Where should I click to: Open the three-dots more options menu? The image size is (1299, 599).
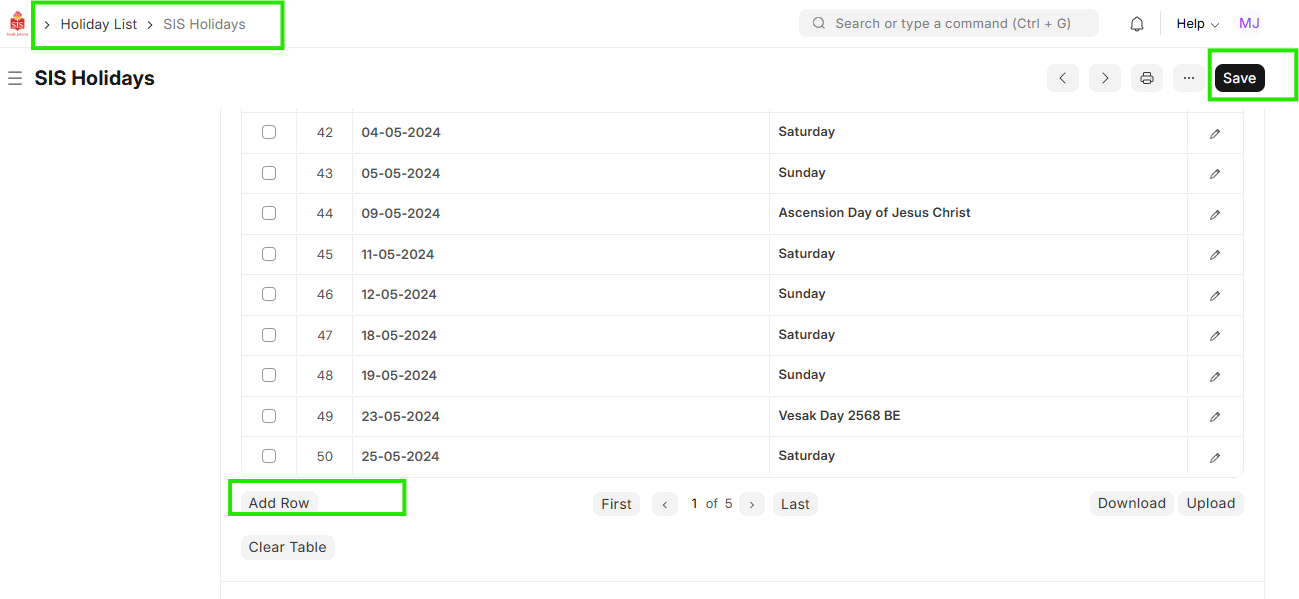pos(1188,78)
